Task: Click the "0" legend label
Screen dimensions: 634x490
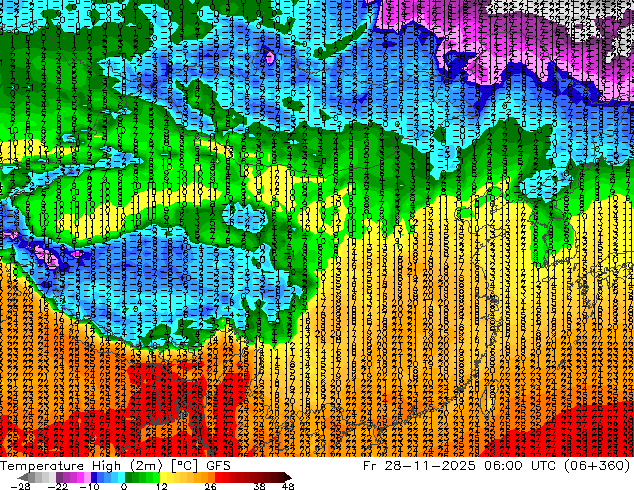Action: [x=124, y=486]
